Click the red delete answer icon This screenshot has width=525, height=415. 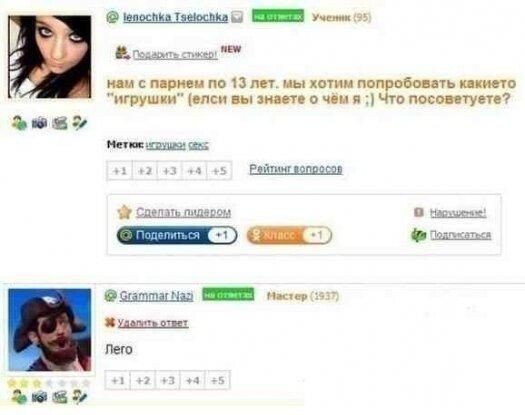click(x=110, y=322)
